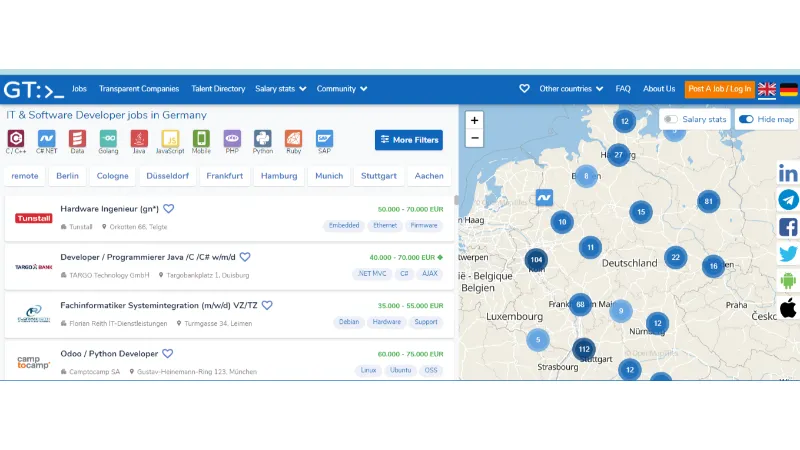Viewport: 800px width, 450px height.
Task: Zoom in on the map
Action: pyautogui.click(x=474, y=120)
